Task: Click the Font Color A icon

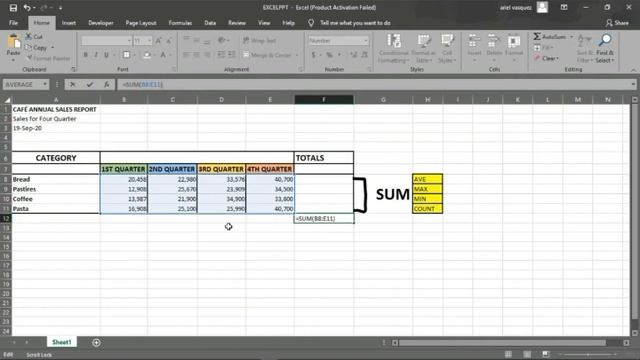Action: pos(163,55)
